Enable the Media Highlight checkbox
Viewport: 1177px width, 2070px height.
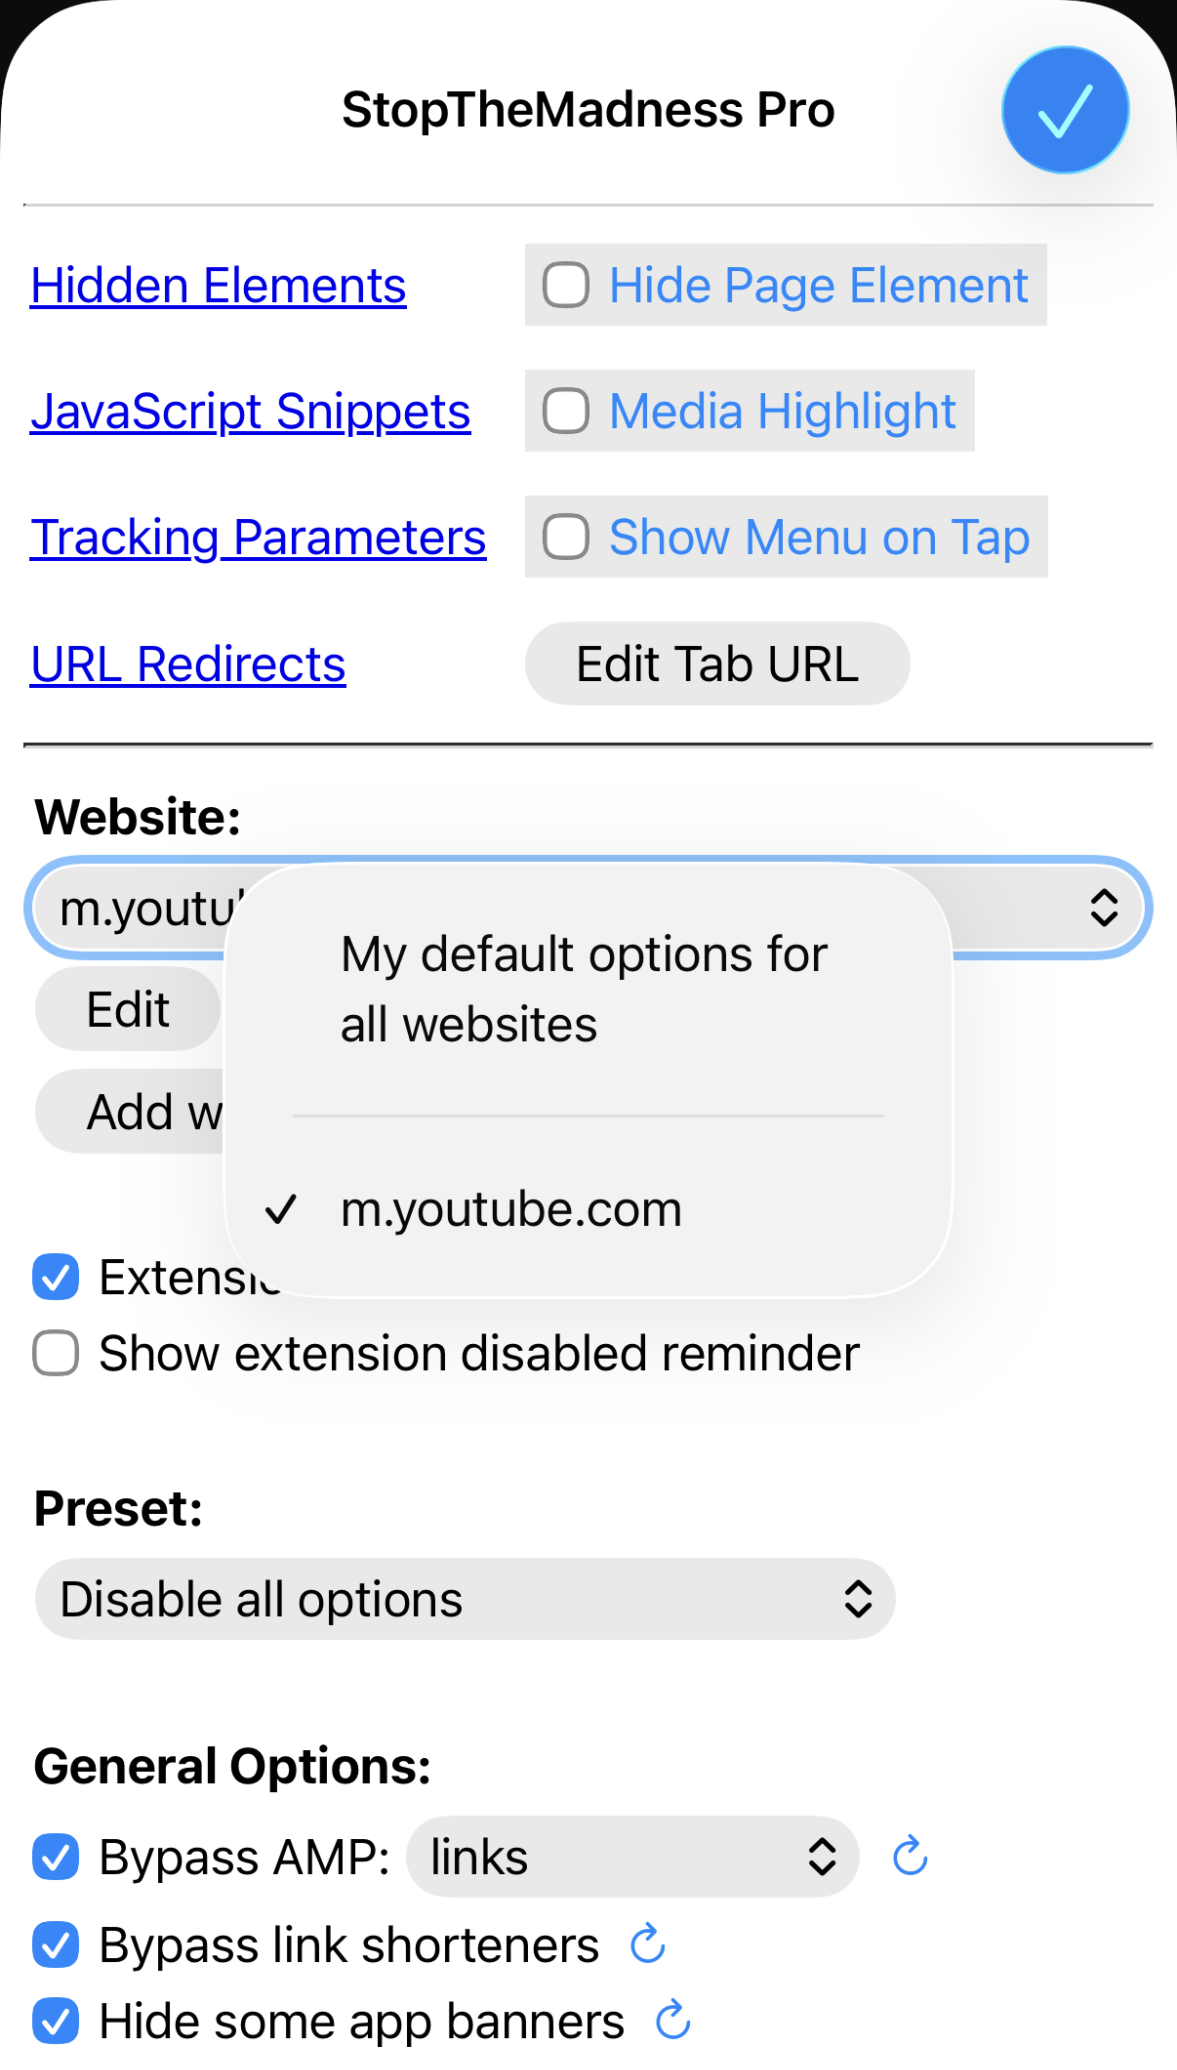pos(566,411)
